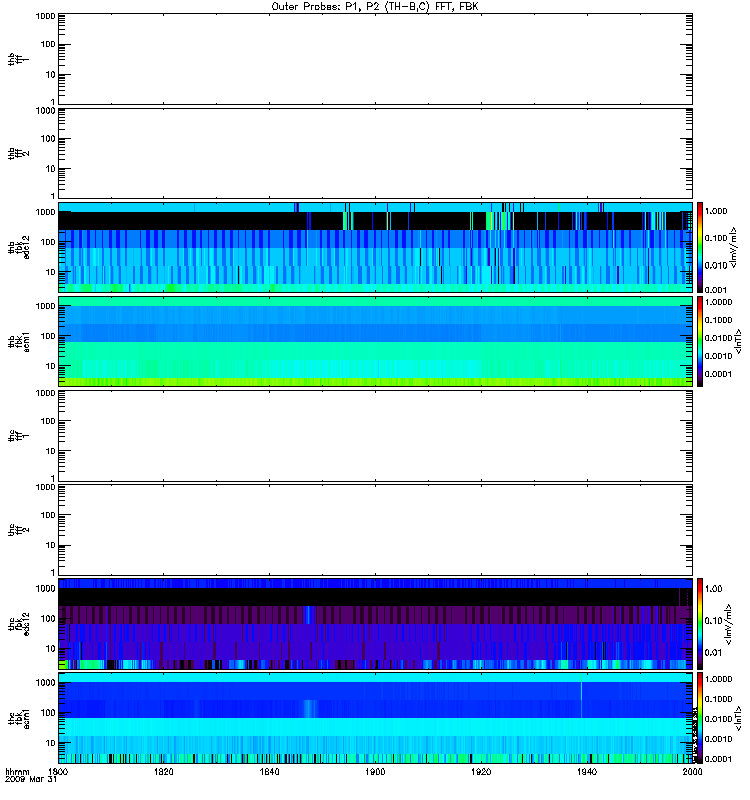Click the 10 y-axis label of thb fbk scm1 panel
This screenshot has height=800, width=750.
pos(51,366)
